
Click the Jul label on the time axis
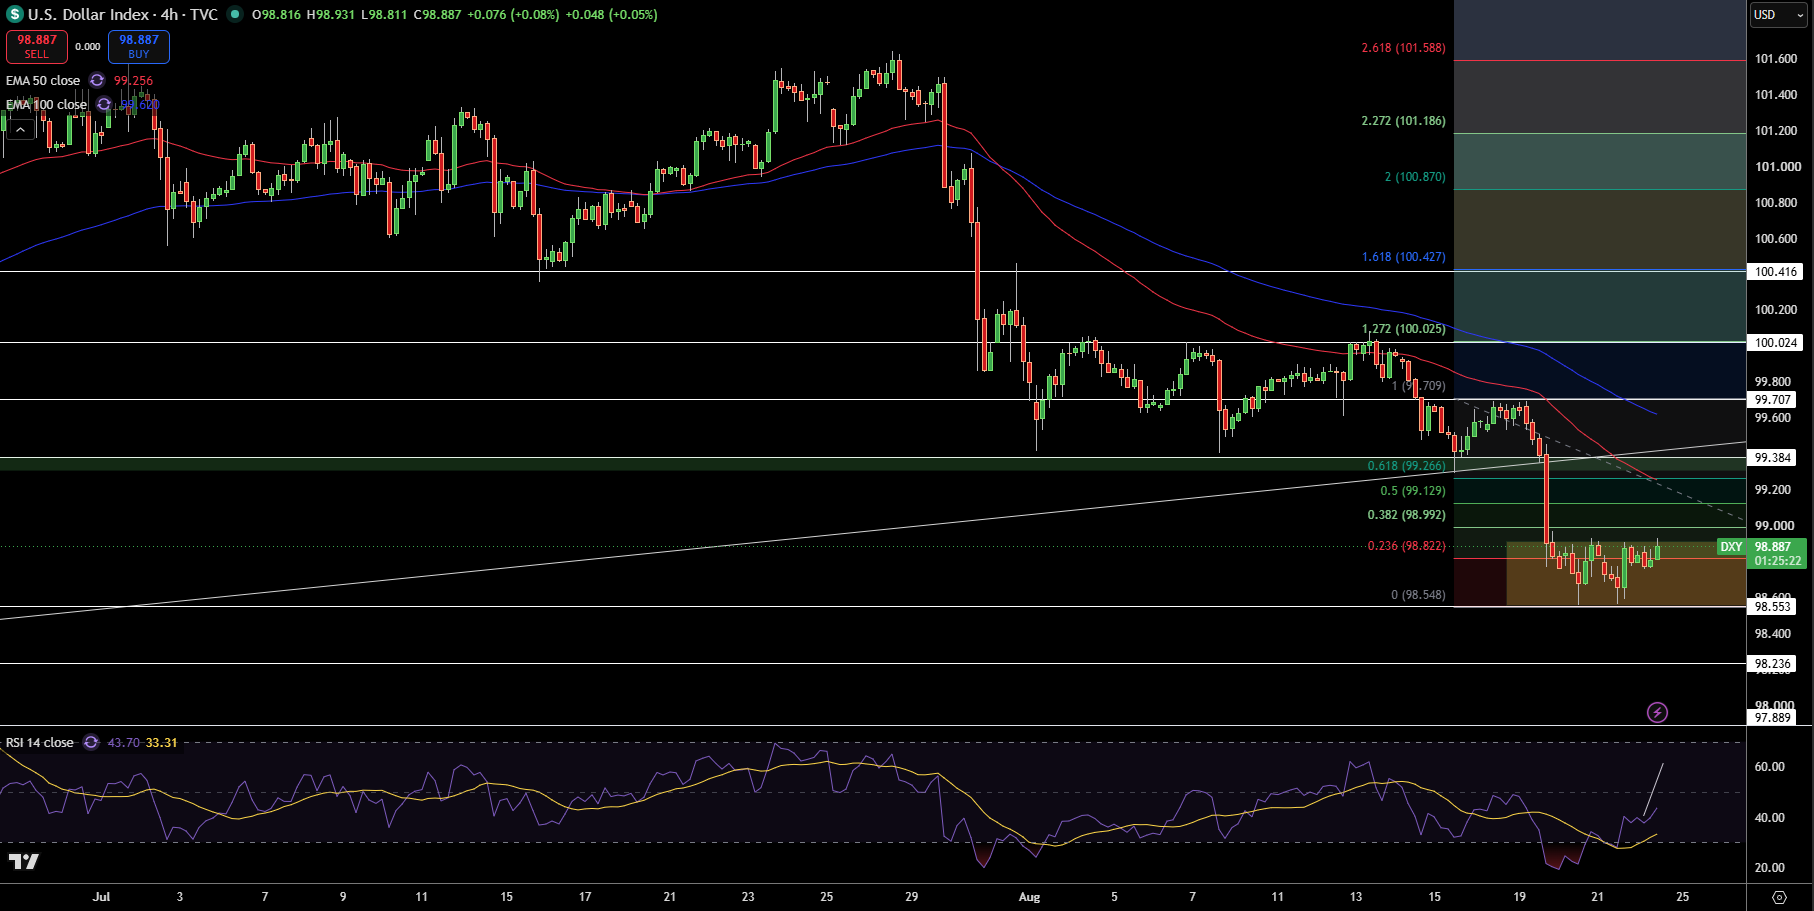101,896
